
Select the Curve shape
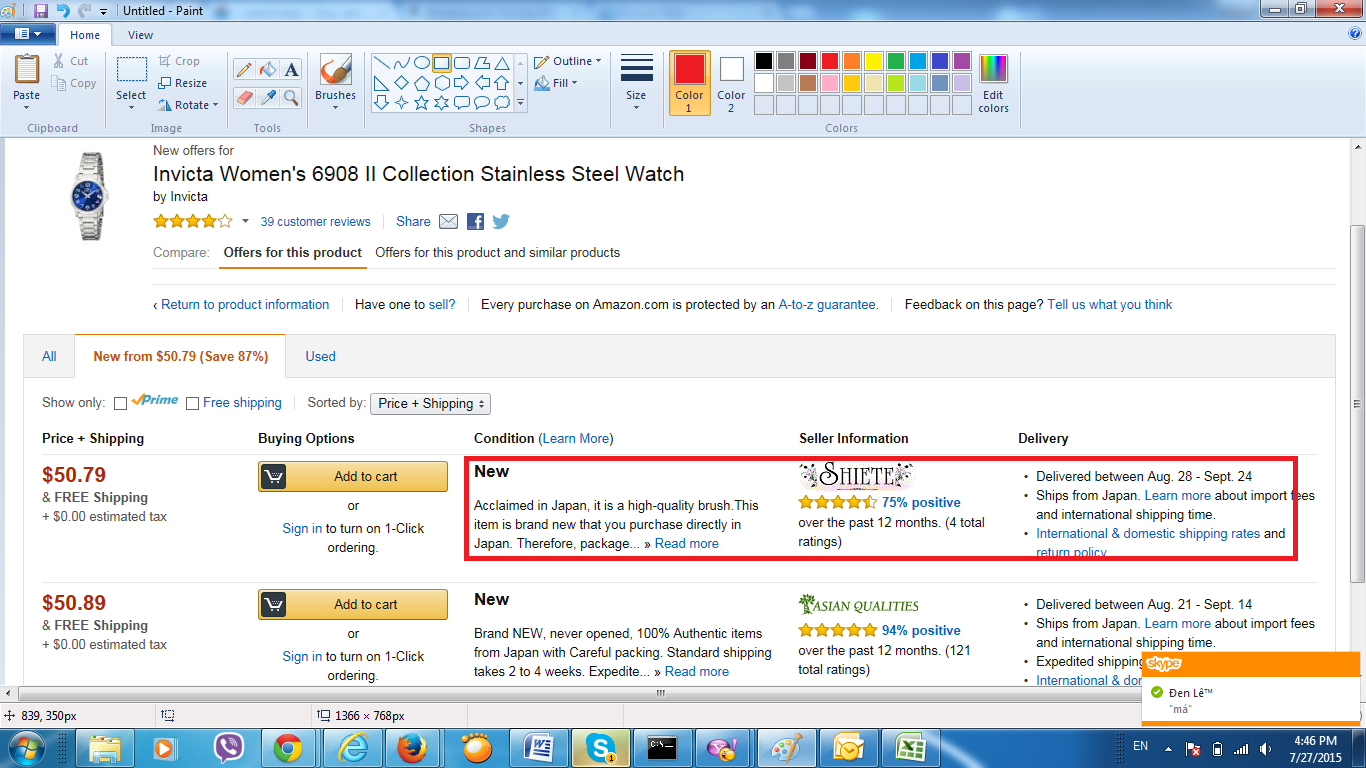pos(401,62)
